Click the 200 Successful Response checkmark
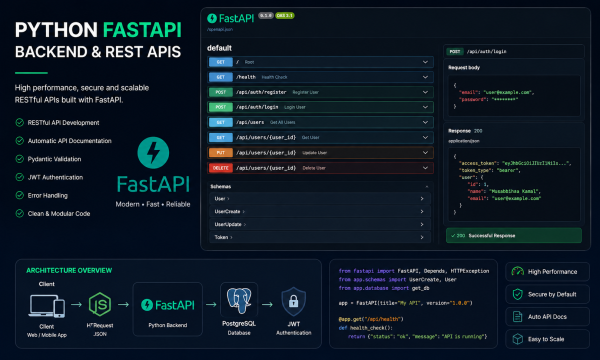Screen dimensions: 600x360 pyautogui.click(x=453, y=236)
